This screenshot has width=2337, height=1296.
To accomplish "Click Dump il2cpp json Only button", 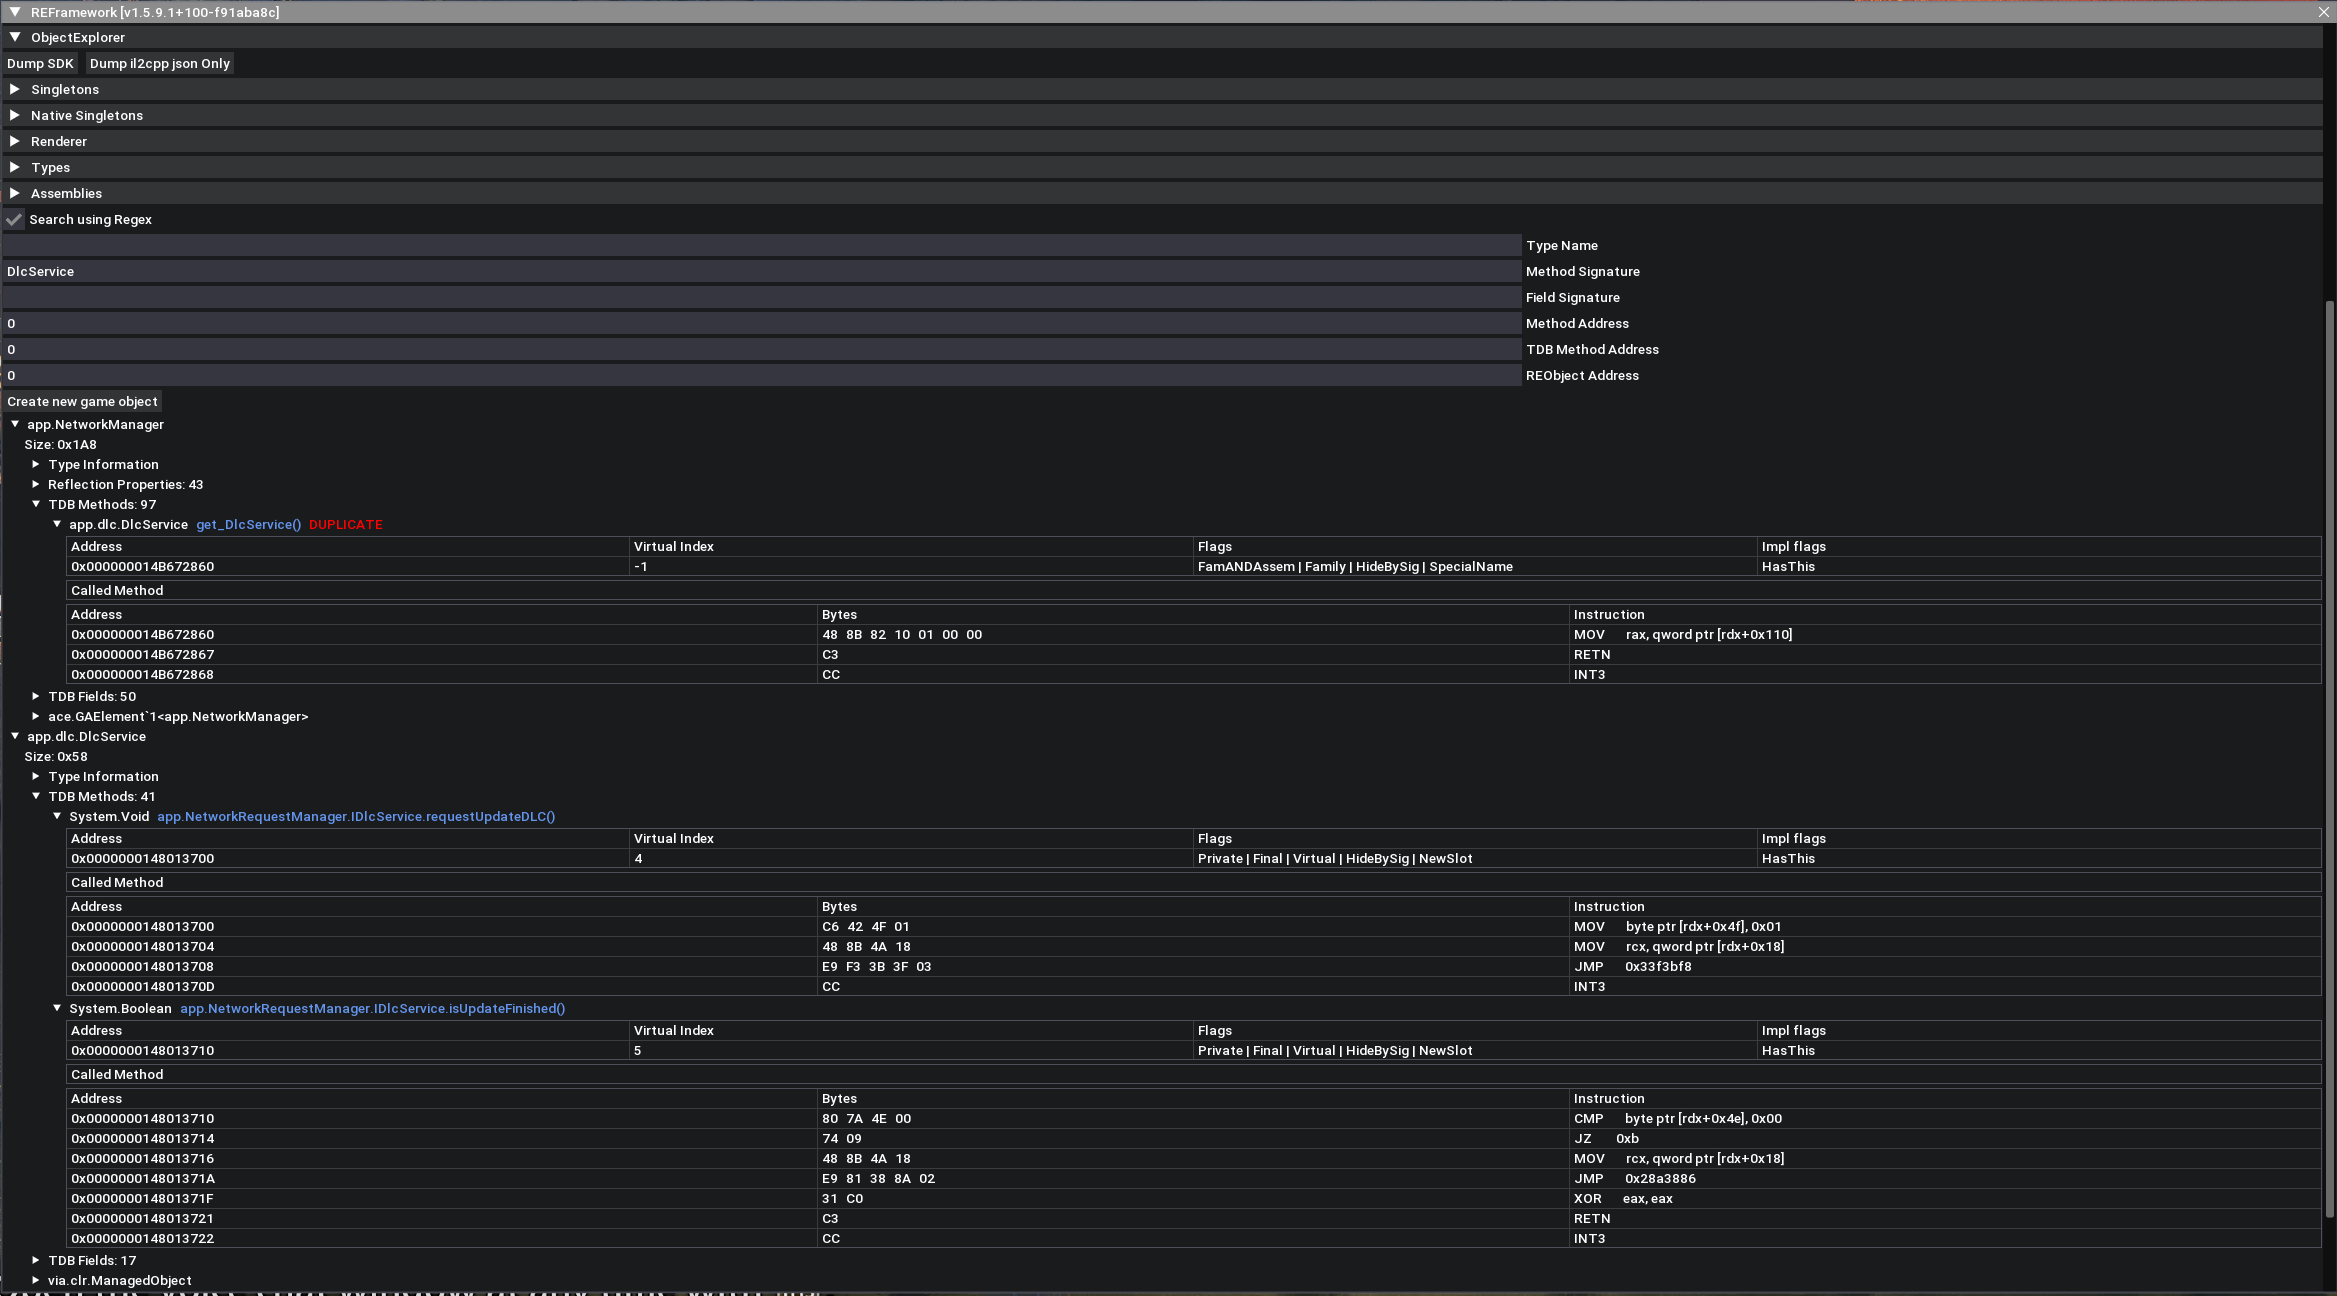I will coord(160,63).
